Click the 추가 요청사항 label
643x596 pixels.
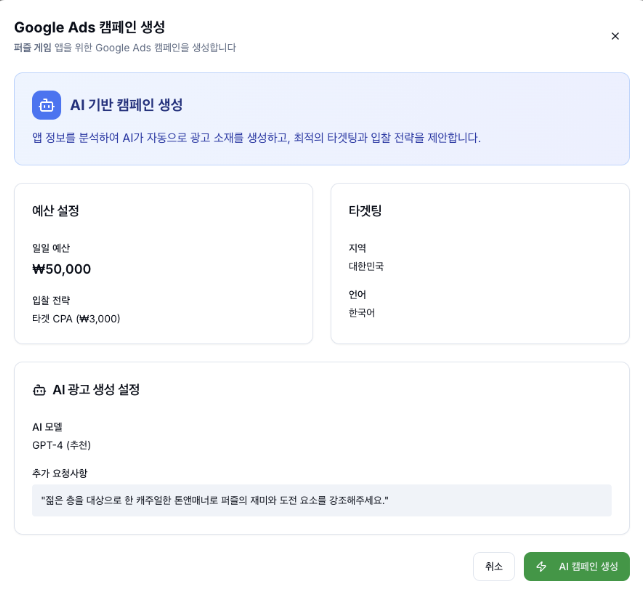coord(59,473)
